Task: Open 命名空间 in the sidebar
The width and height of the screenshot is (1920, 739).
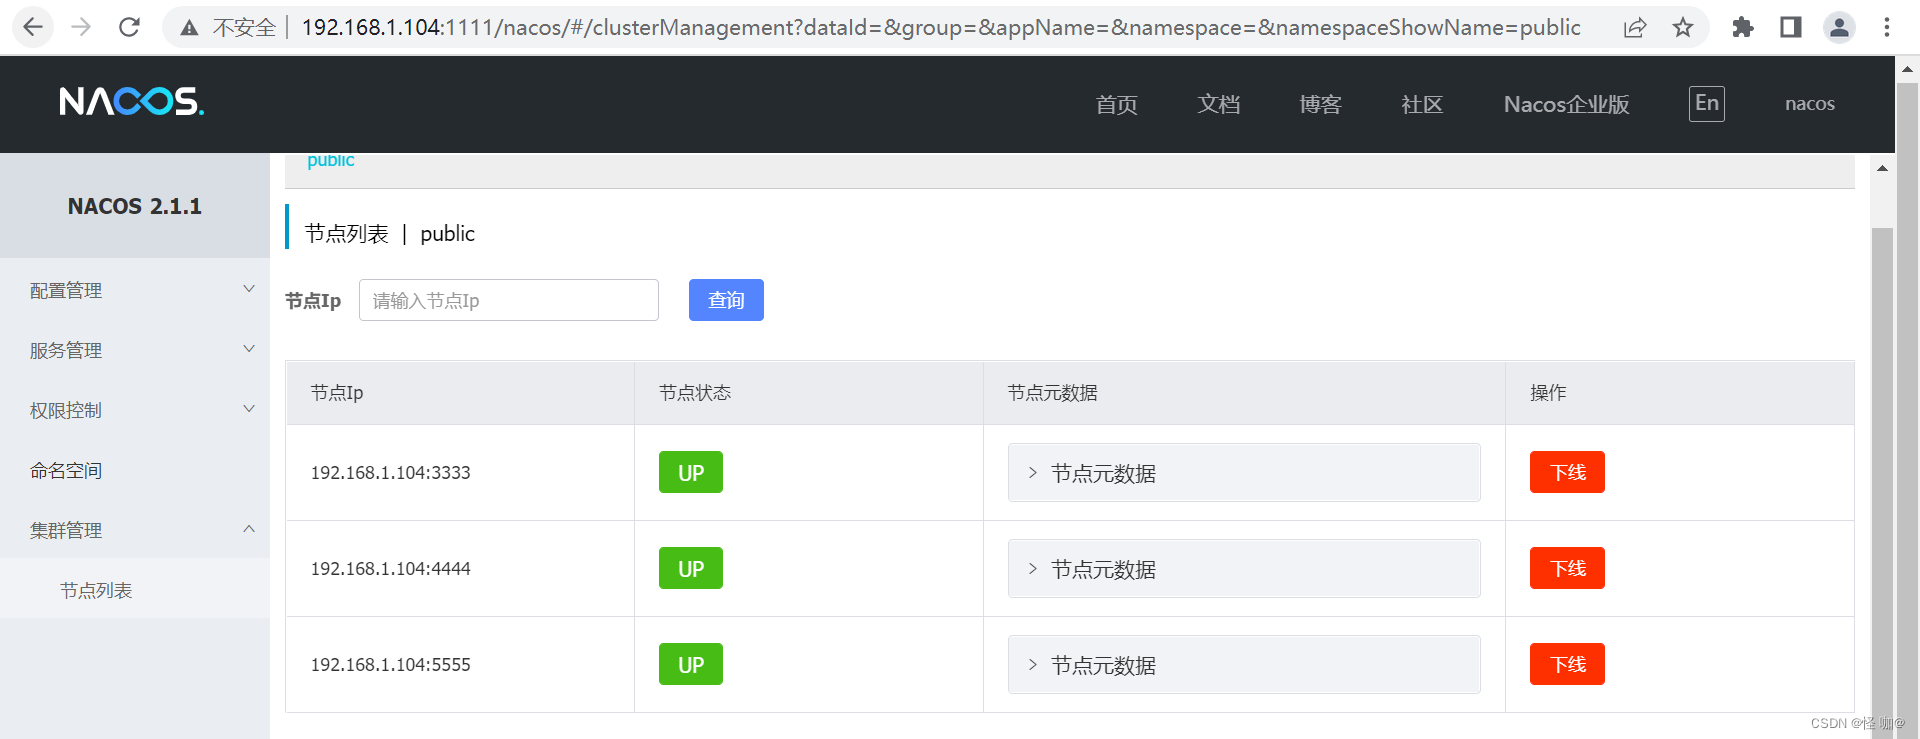Action: point(66,470)
